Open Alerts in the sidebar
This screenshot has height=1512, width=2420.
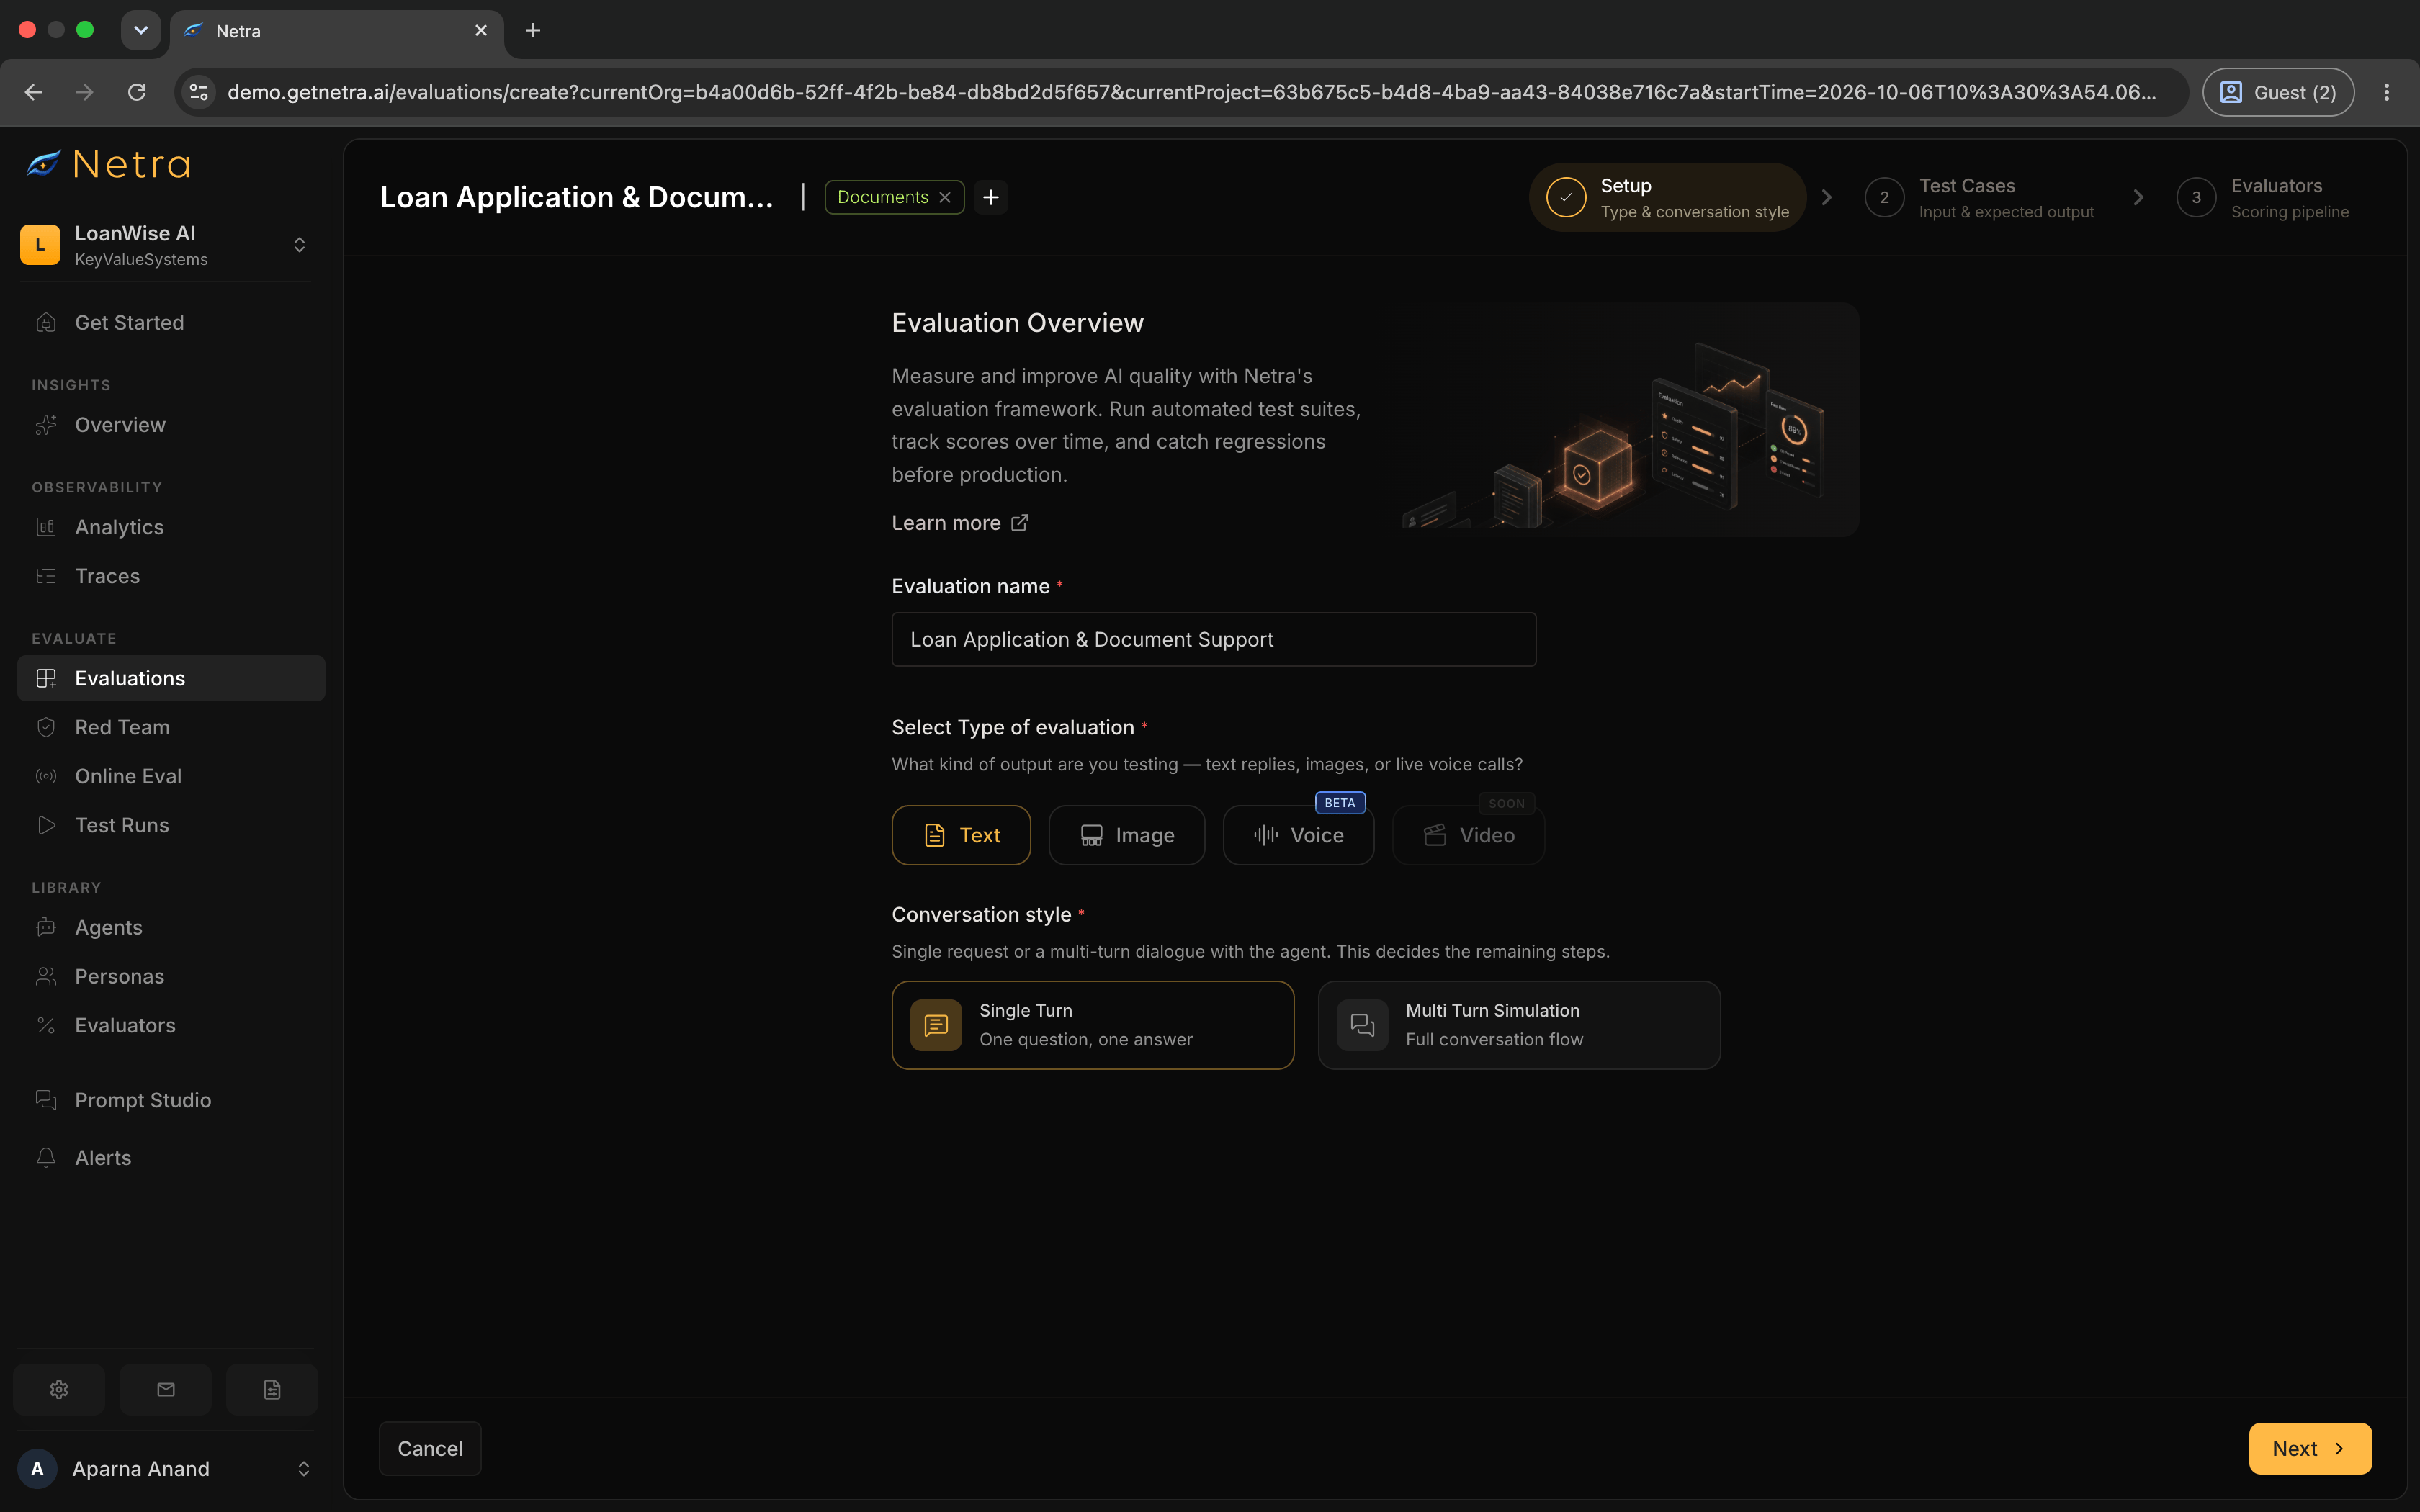[x=171, y=1157]
